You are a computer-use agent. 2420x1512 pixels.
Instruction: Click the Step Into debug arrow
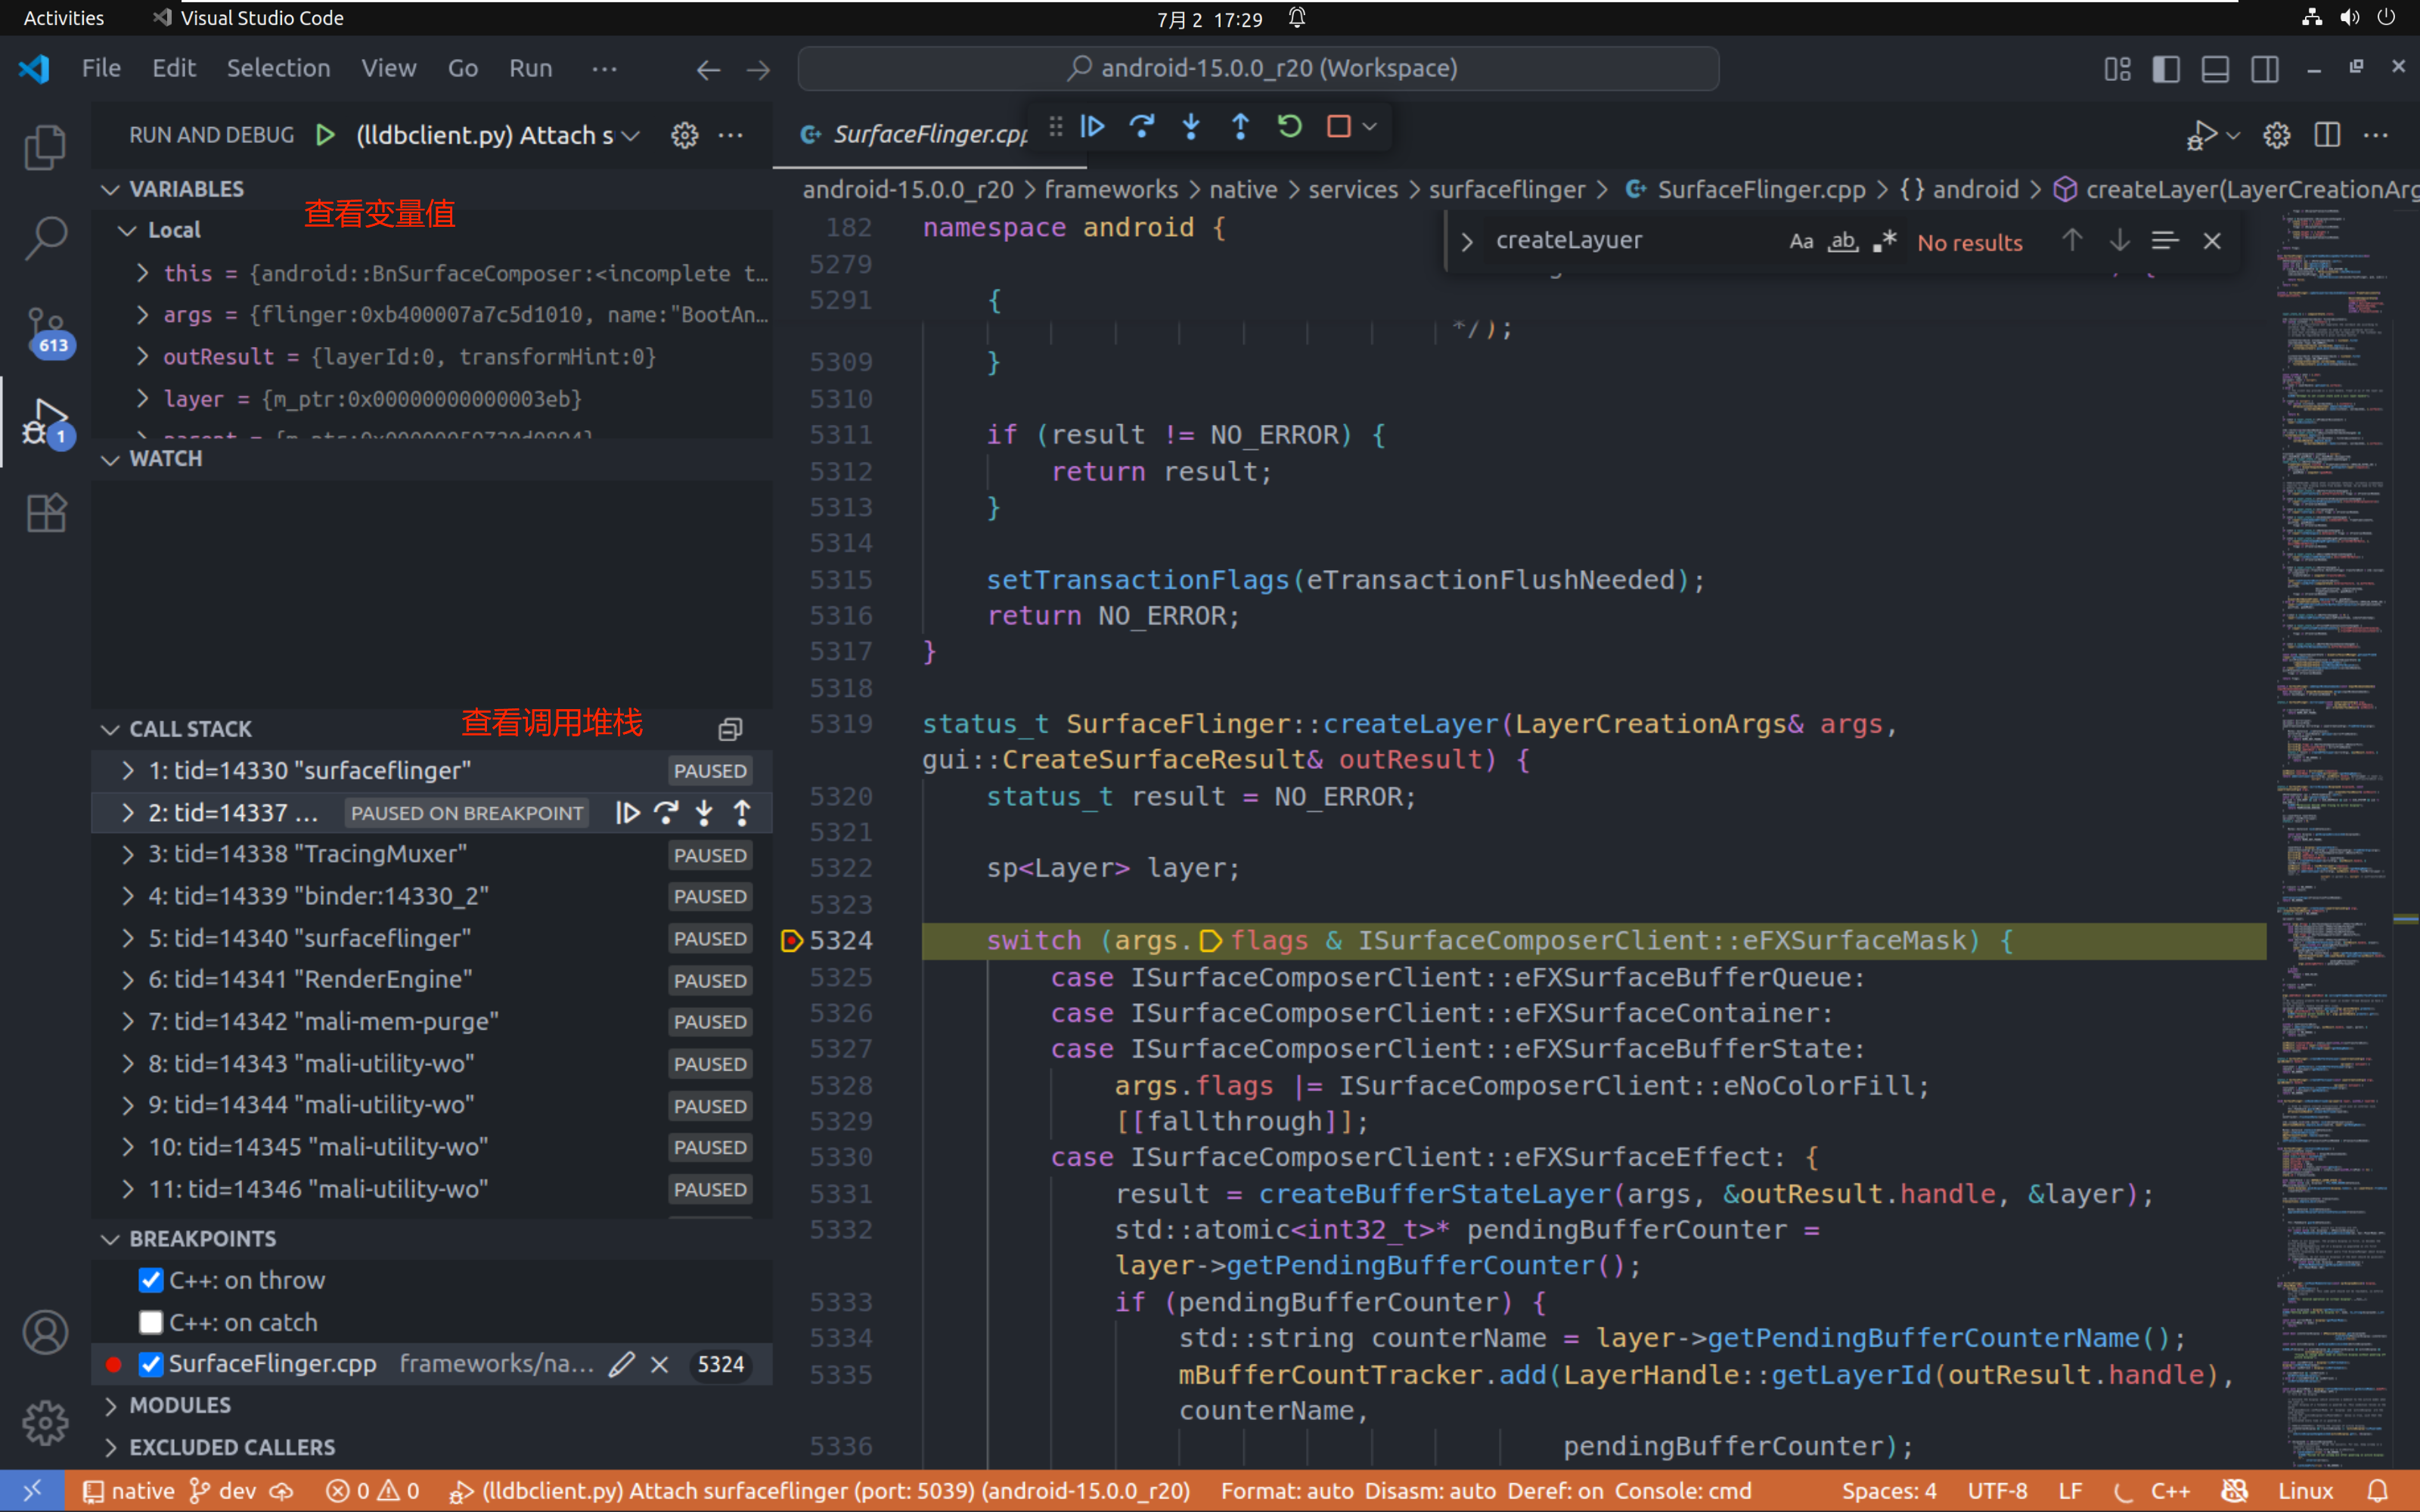(x=1191, y=127)
